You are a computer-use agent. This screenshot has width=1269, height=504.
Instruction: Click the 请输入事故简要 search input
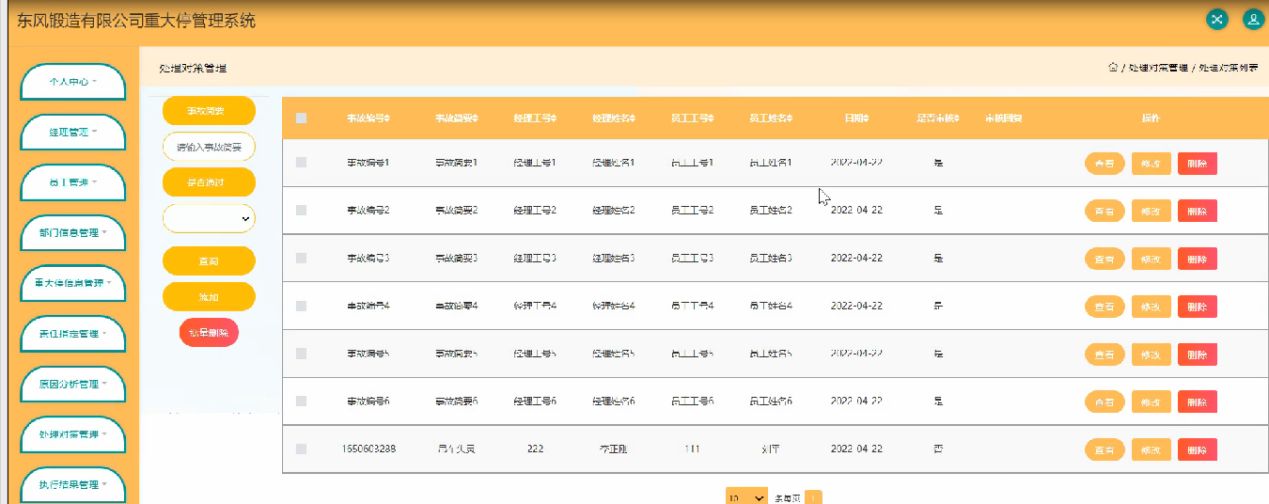tap(209, 147)
